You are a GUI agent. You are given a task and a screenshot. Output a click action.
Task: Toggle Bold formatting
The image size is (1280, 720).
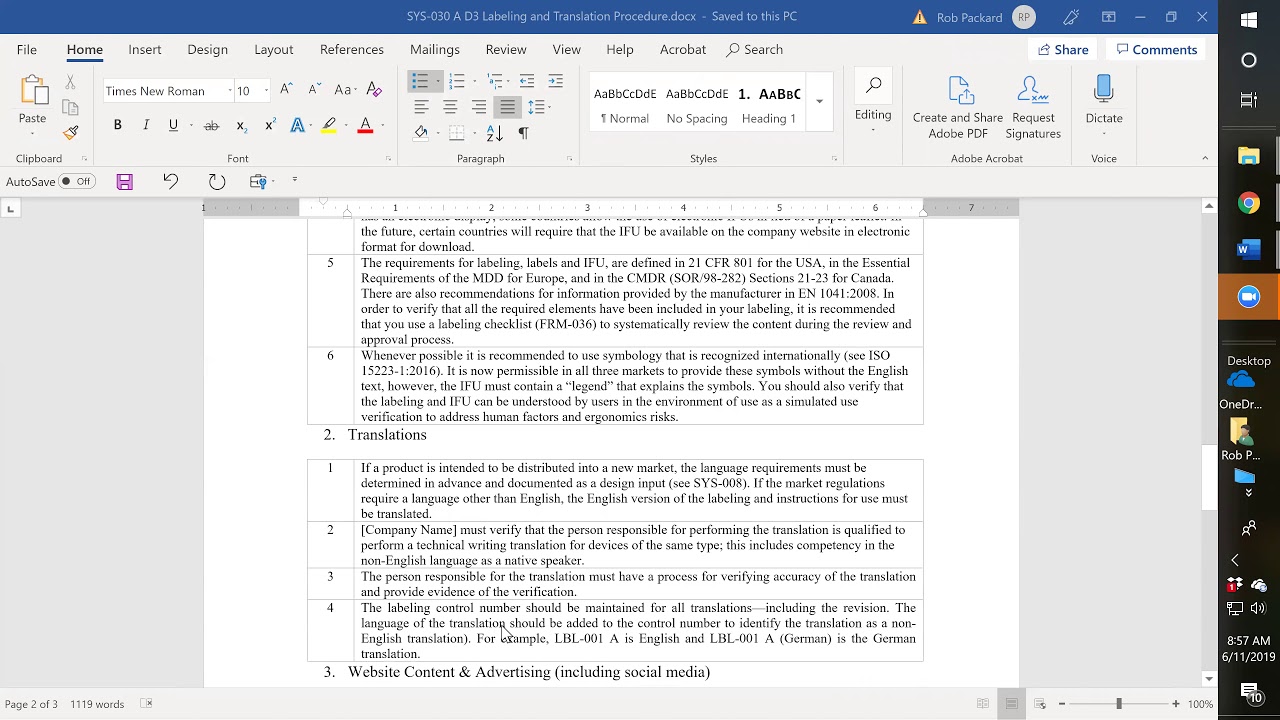pyautogui.click(x=117, y=125)
